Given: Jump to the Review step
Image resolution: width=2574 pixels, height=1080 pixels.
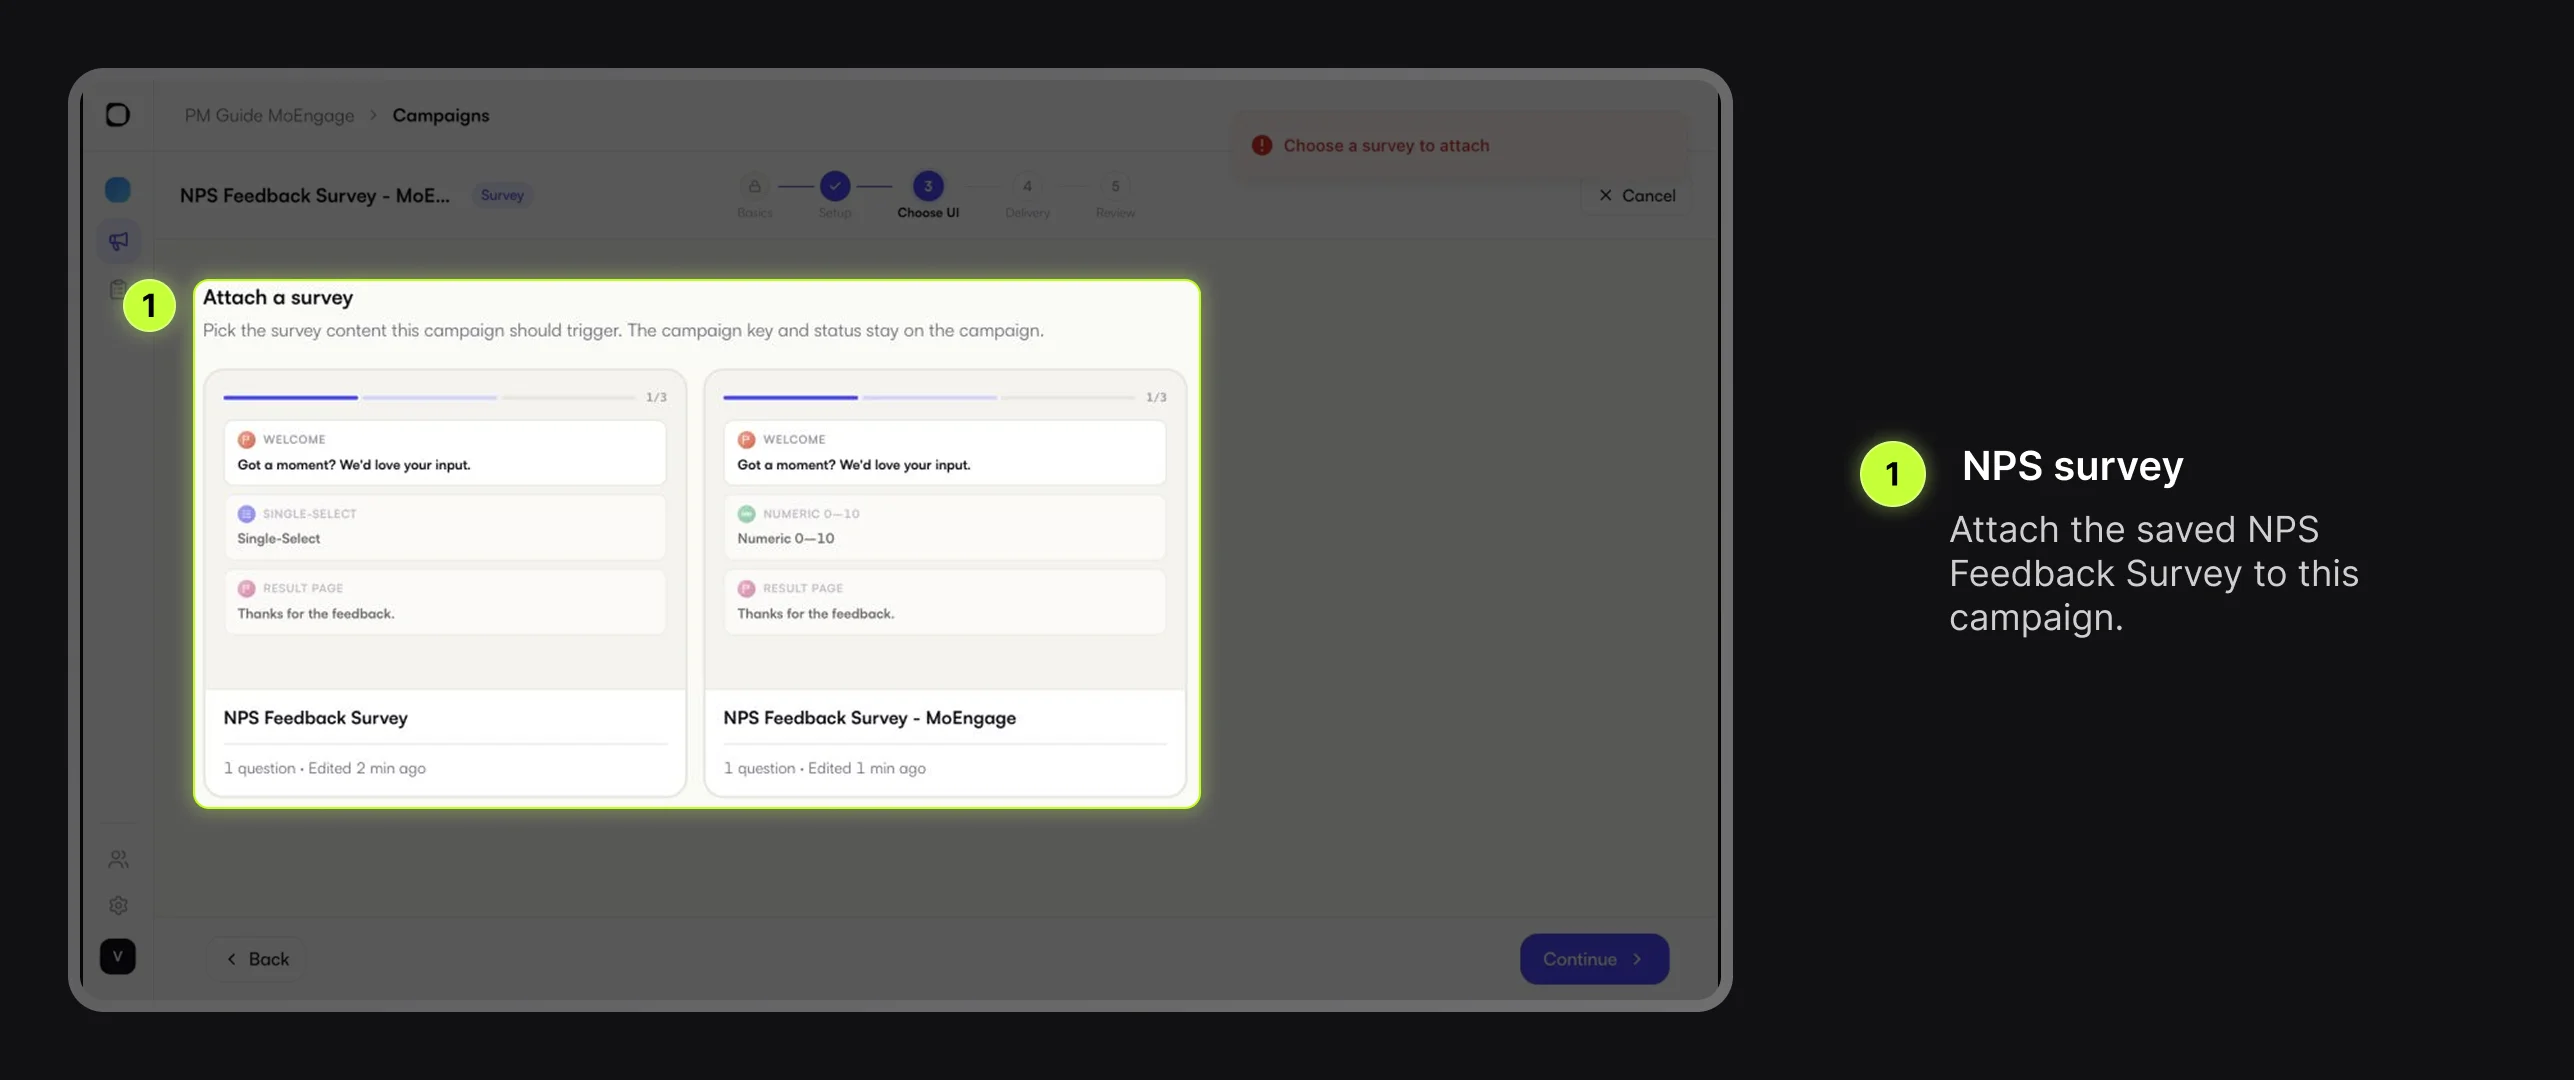Looking at the screenshot, I should pyautogui.click(x=1115, y=196).
